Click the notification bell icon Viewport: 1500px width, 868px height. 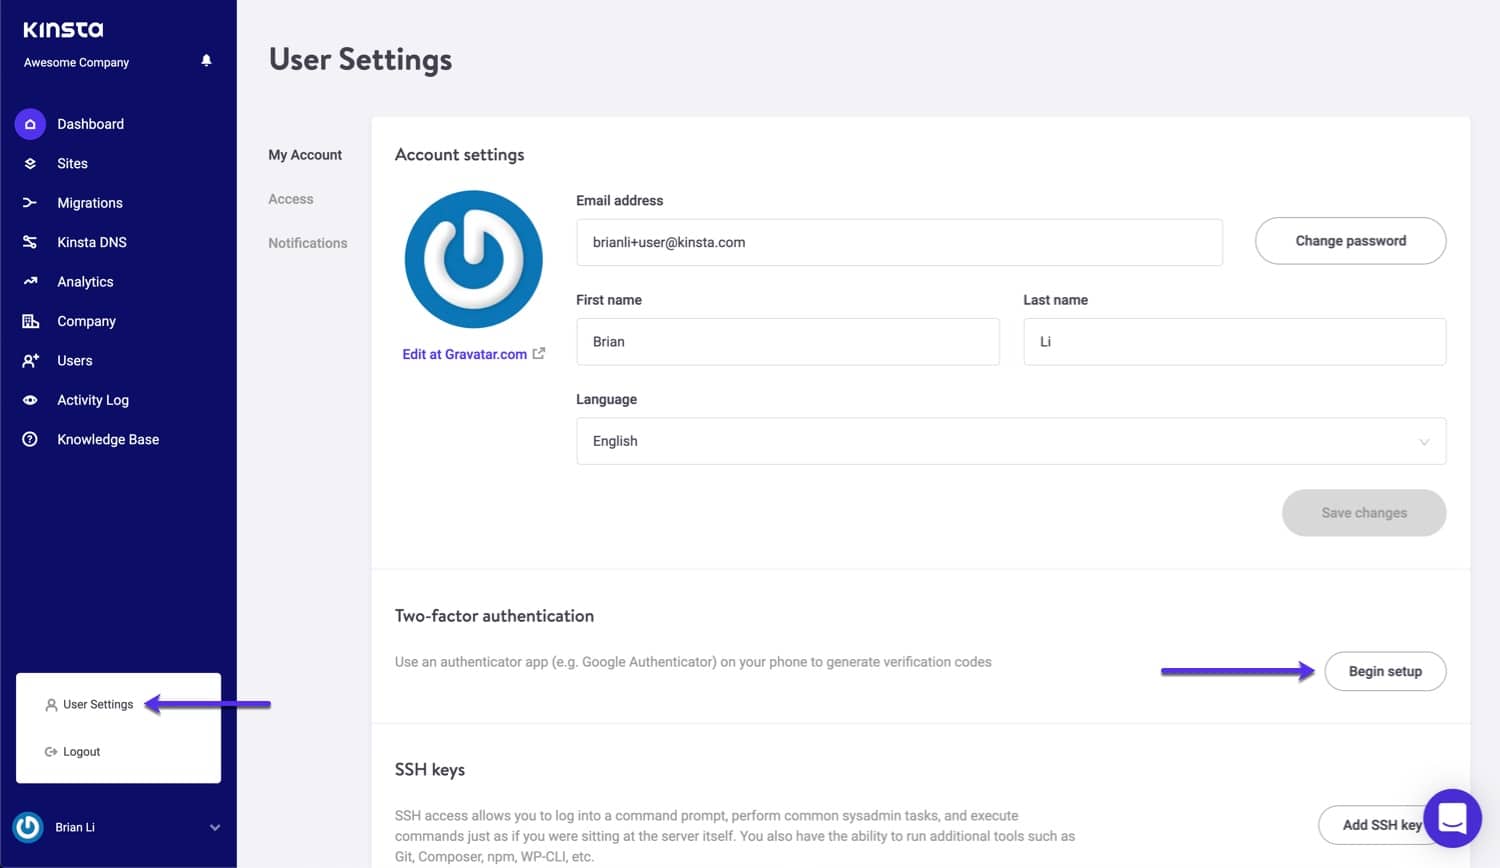click(x=206, y=60)
